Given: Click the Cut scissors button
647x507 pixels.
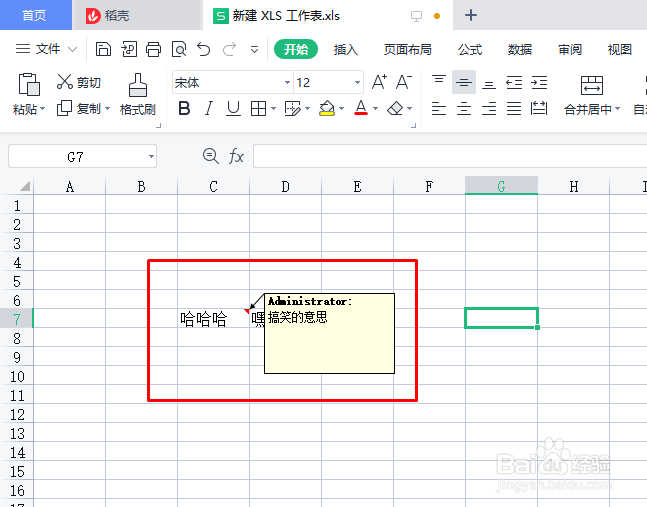Looking at the screenshot, I should click(79, 82).
